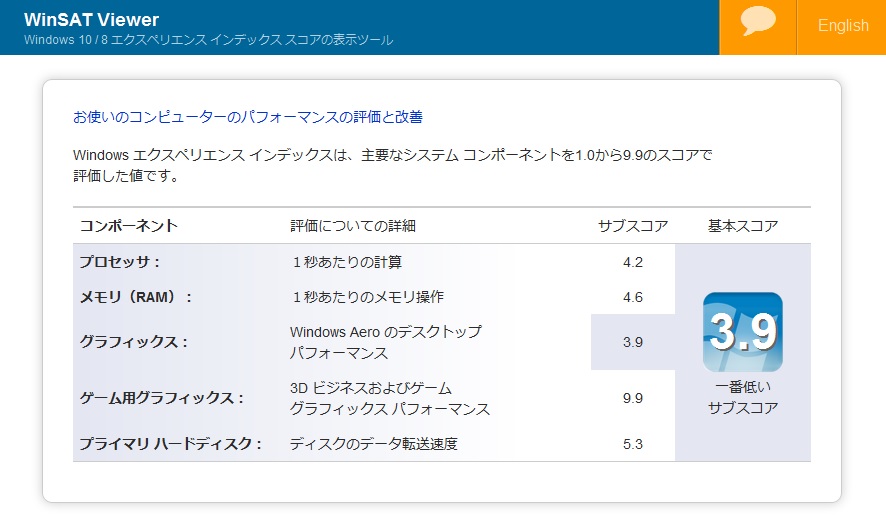The width and height of the screenshot is (886, 527).
Task: Switch language with the English button
Action: (842, 26)
